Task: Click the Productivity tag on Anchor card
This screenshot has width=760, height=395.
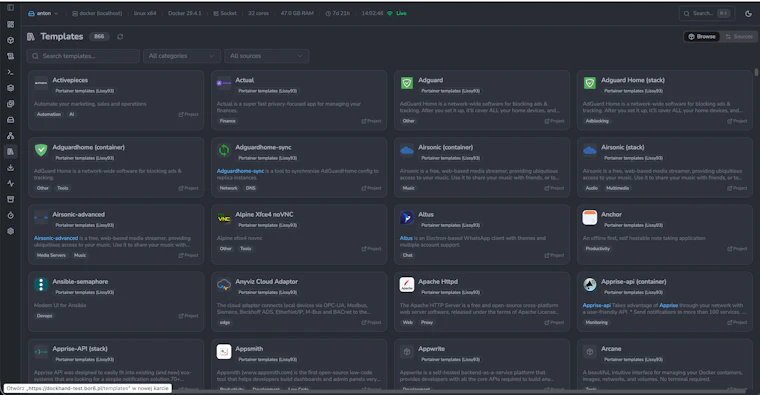Action: coord(598,249)
